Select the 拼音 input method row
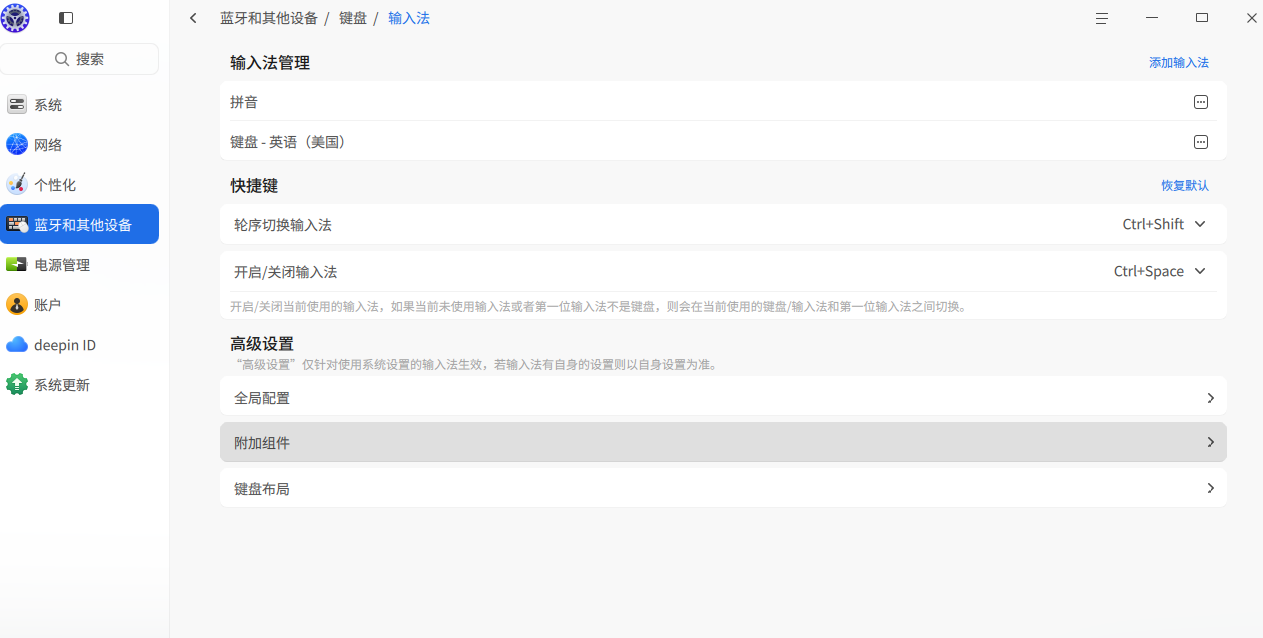The height and width of the screenshot is (638, 1263). pos(723,102)
